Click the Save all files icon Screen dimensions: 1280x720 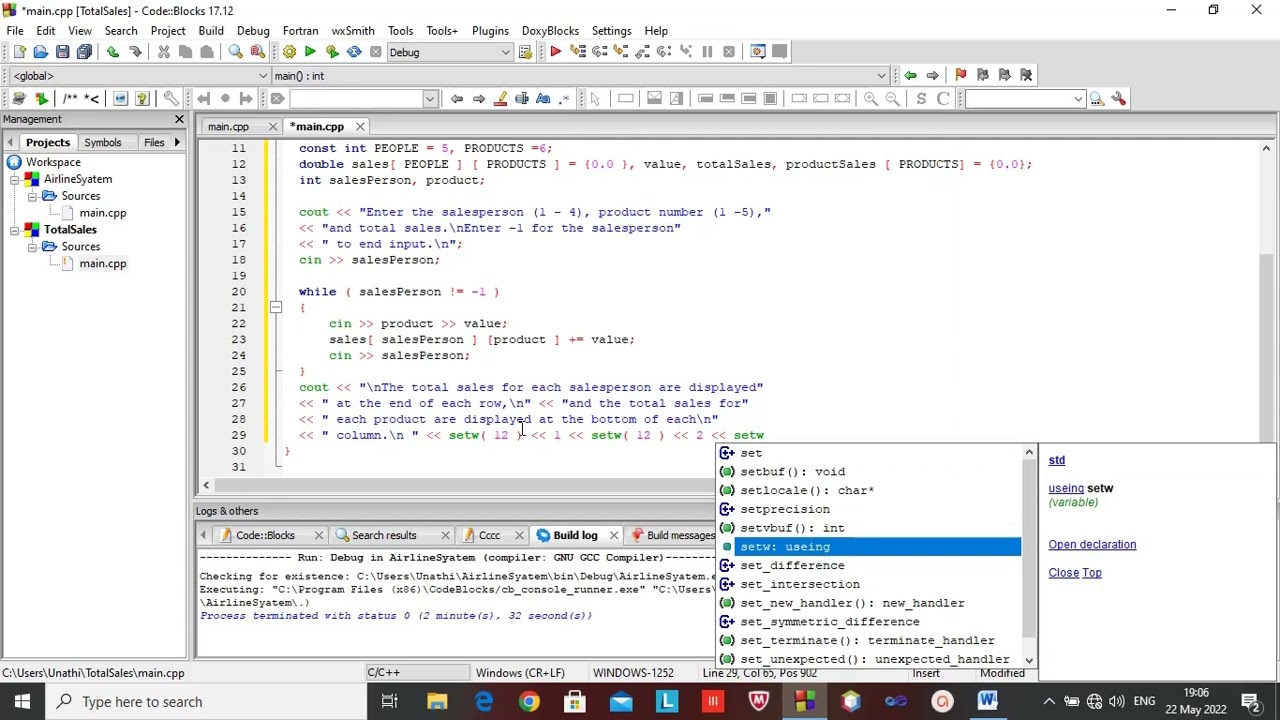(84, 52)
